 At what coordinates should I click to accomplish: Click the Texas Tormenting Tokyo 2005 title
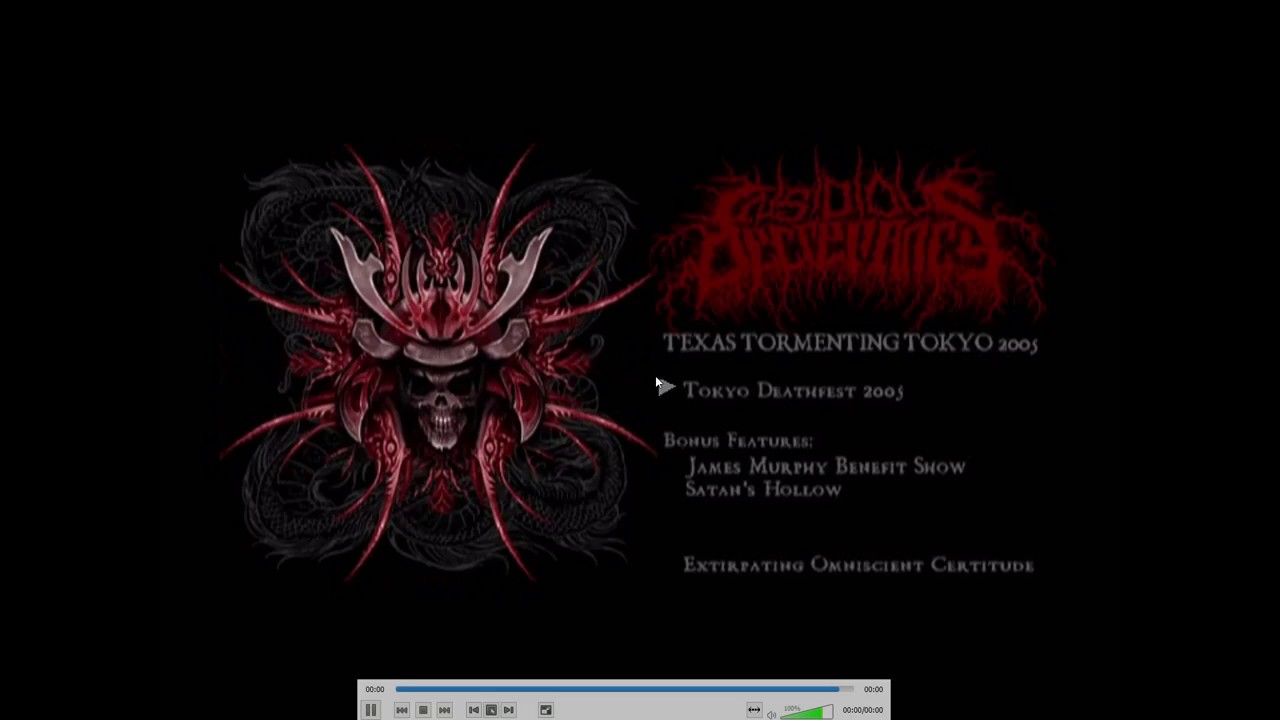tap(850, 343)
